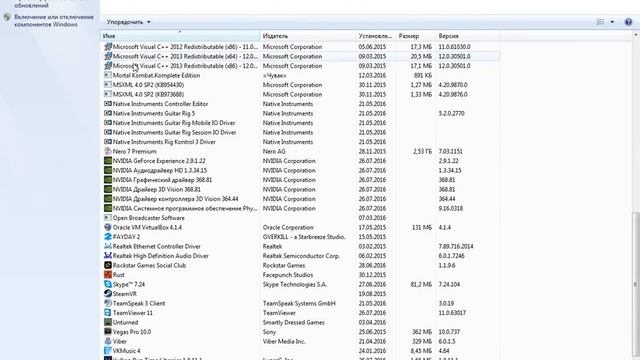
Task: Click the TeamViewer 11 icon
Action: (x=108, y=313)
